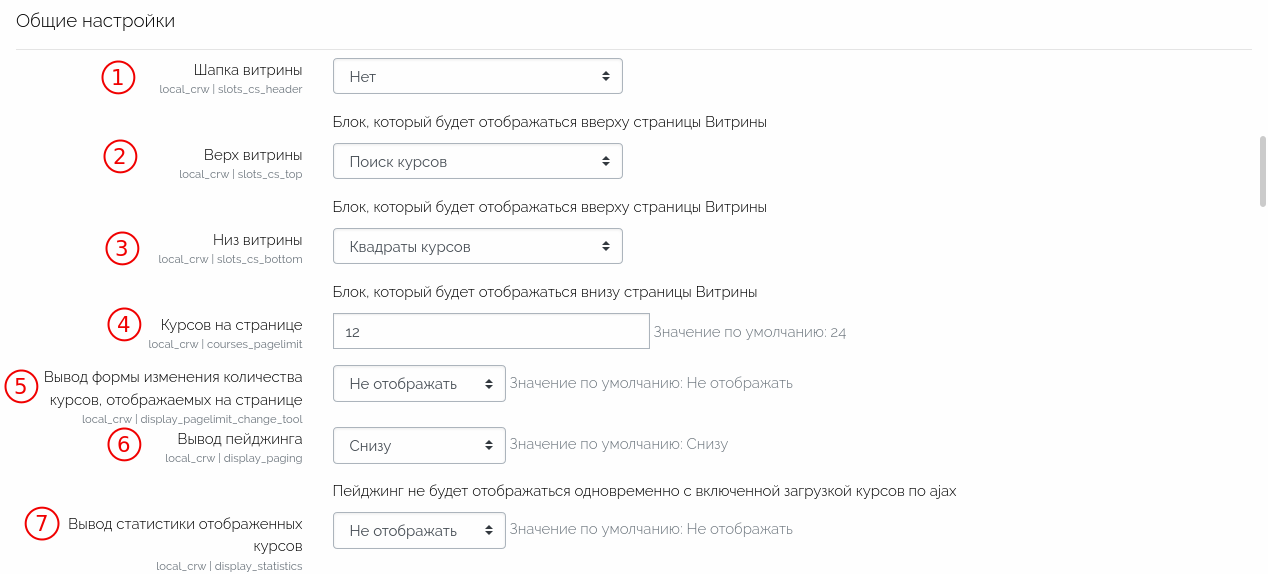Click the red circled number 4 marker
This screenshot has width=1268, height=574.
124,324
